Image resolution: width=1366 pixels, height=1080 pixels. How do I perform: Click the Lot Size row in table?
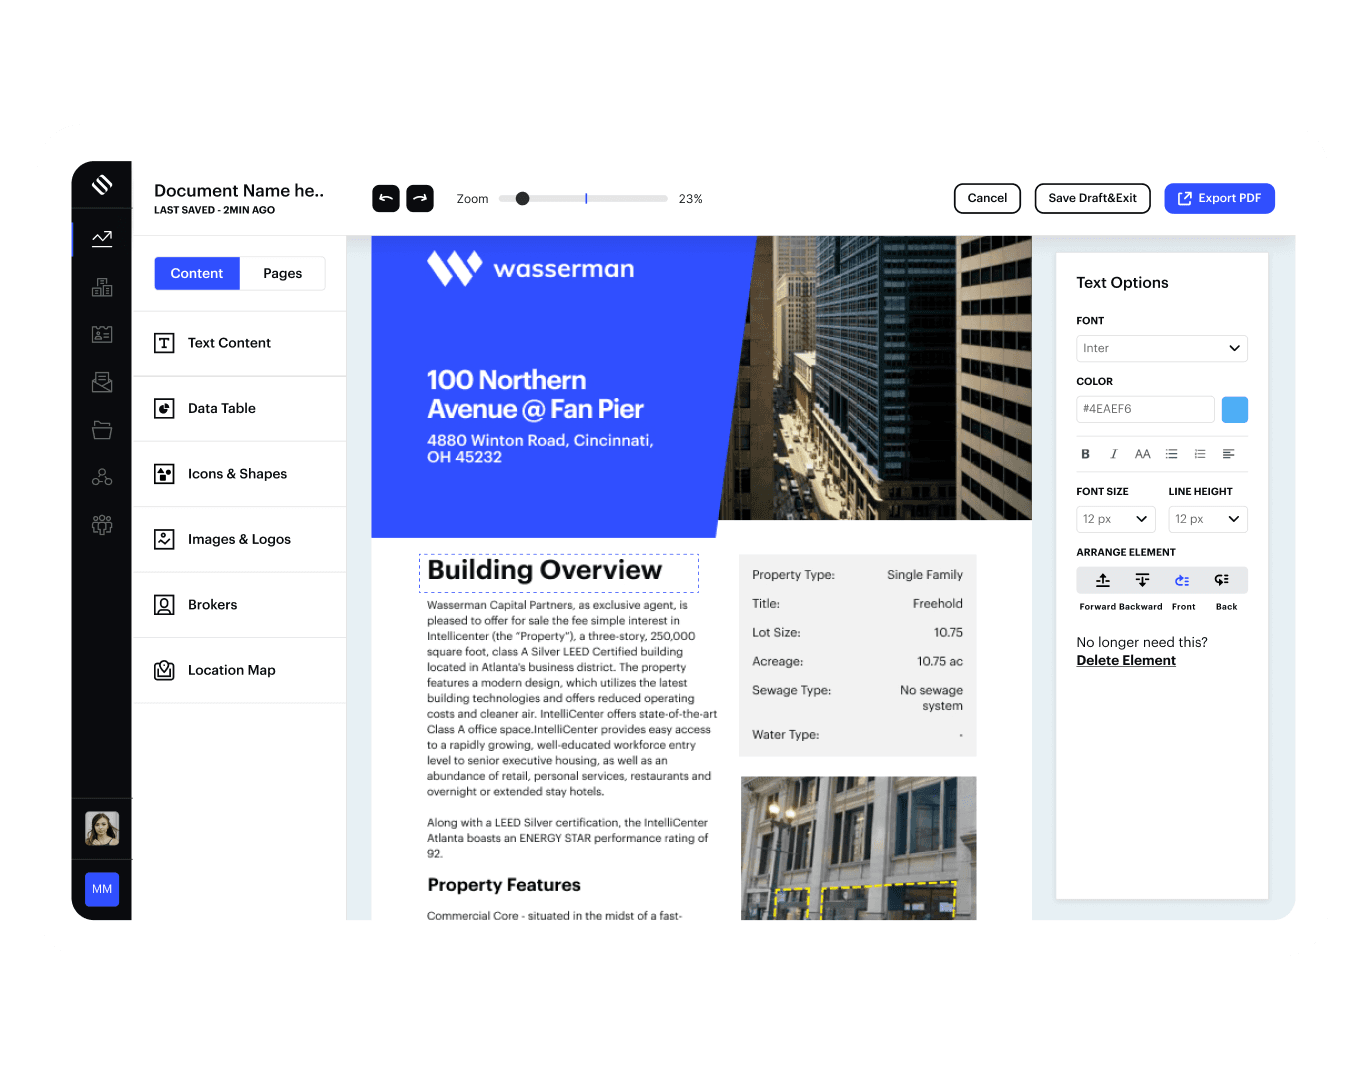[857, 633]
